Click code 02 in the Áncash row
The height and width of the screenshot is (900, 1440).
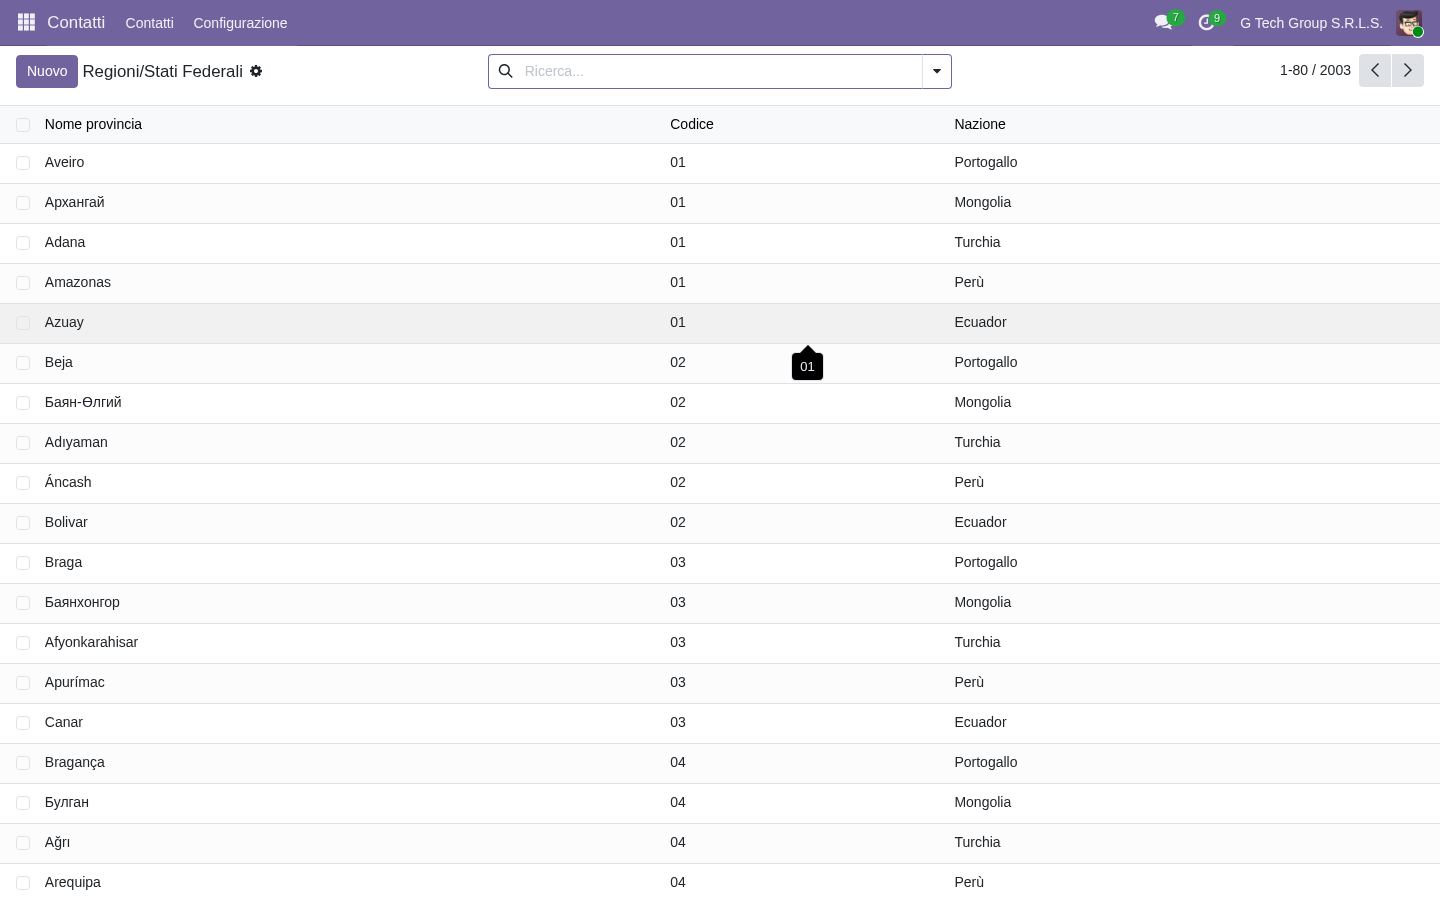pos(678,482)
